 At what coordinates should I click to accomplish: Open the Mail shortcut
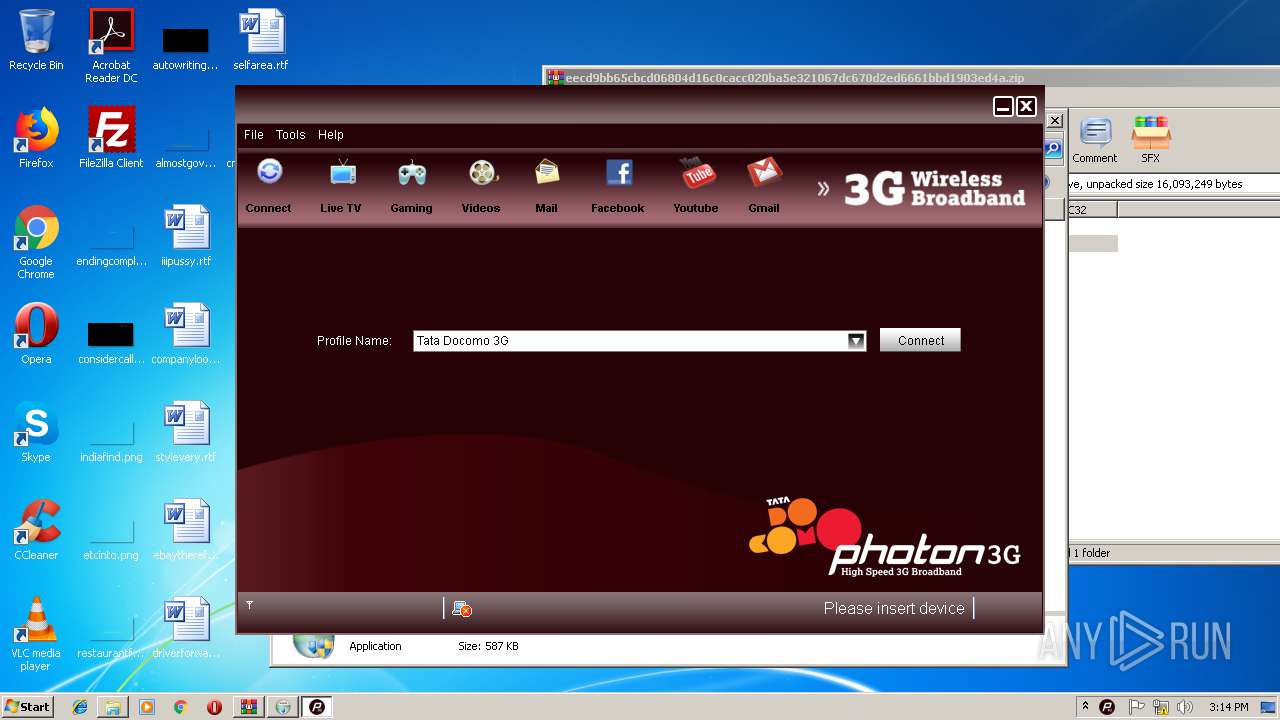tap(546, 173)
